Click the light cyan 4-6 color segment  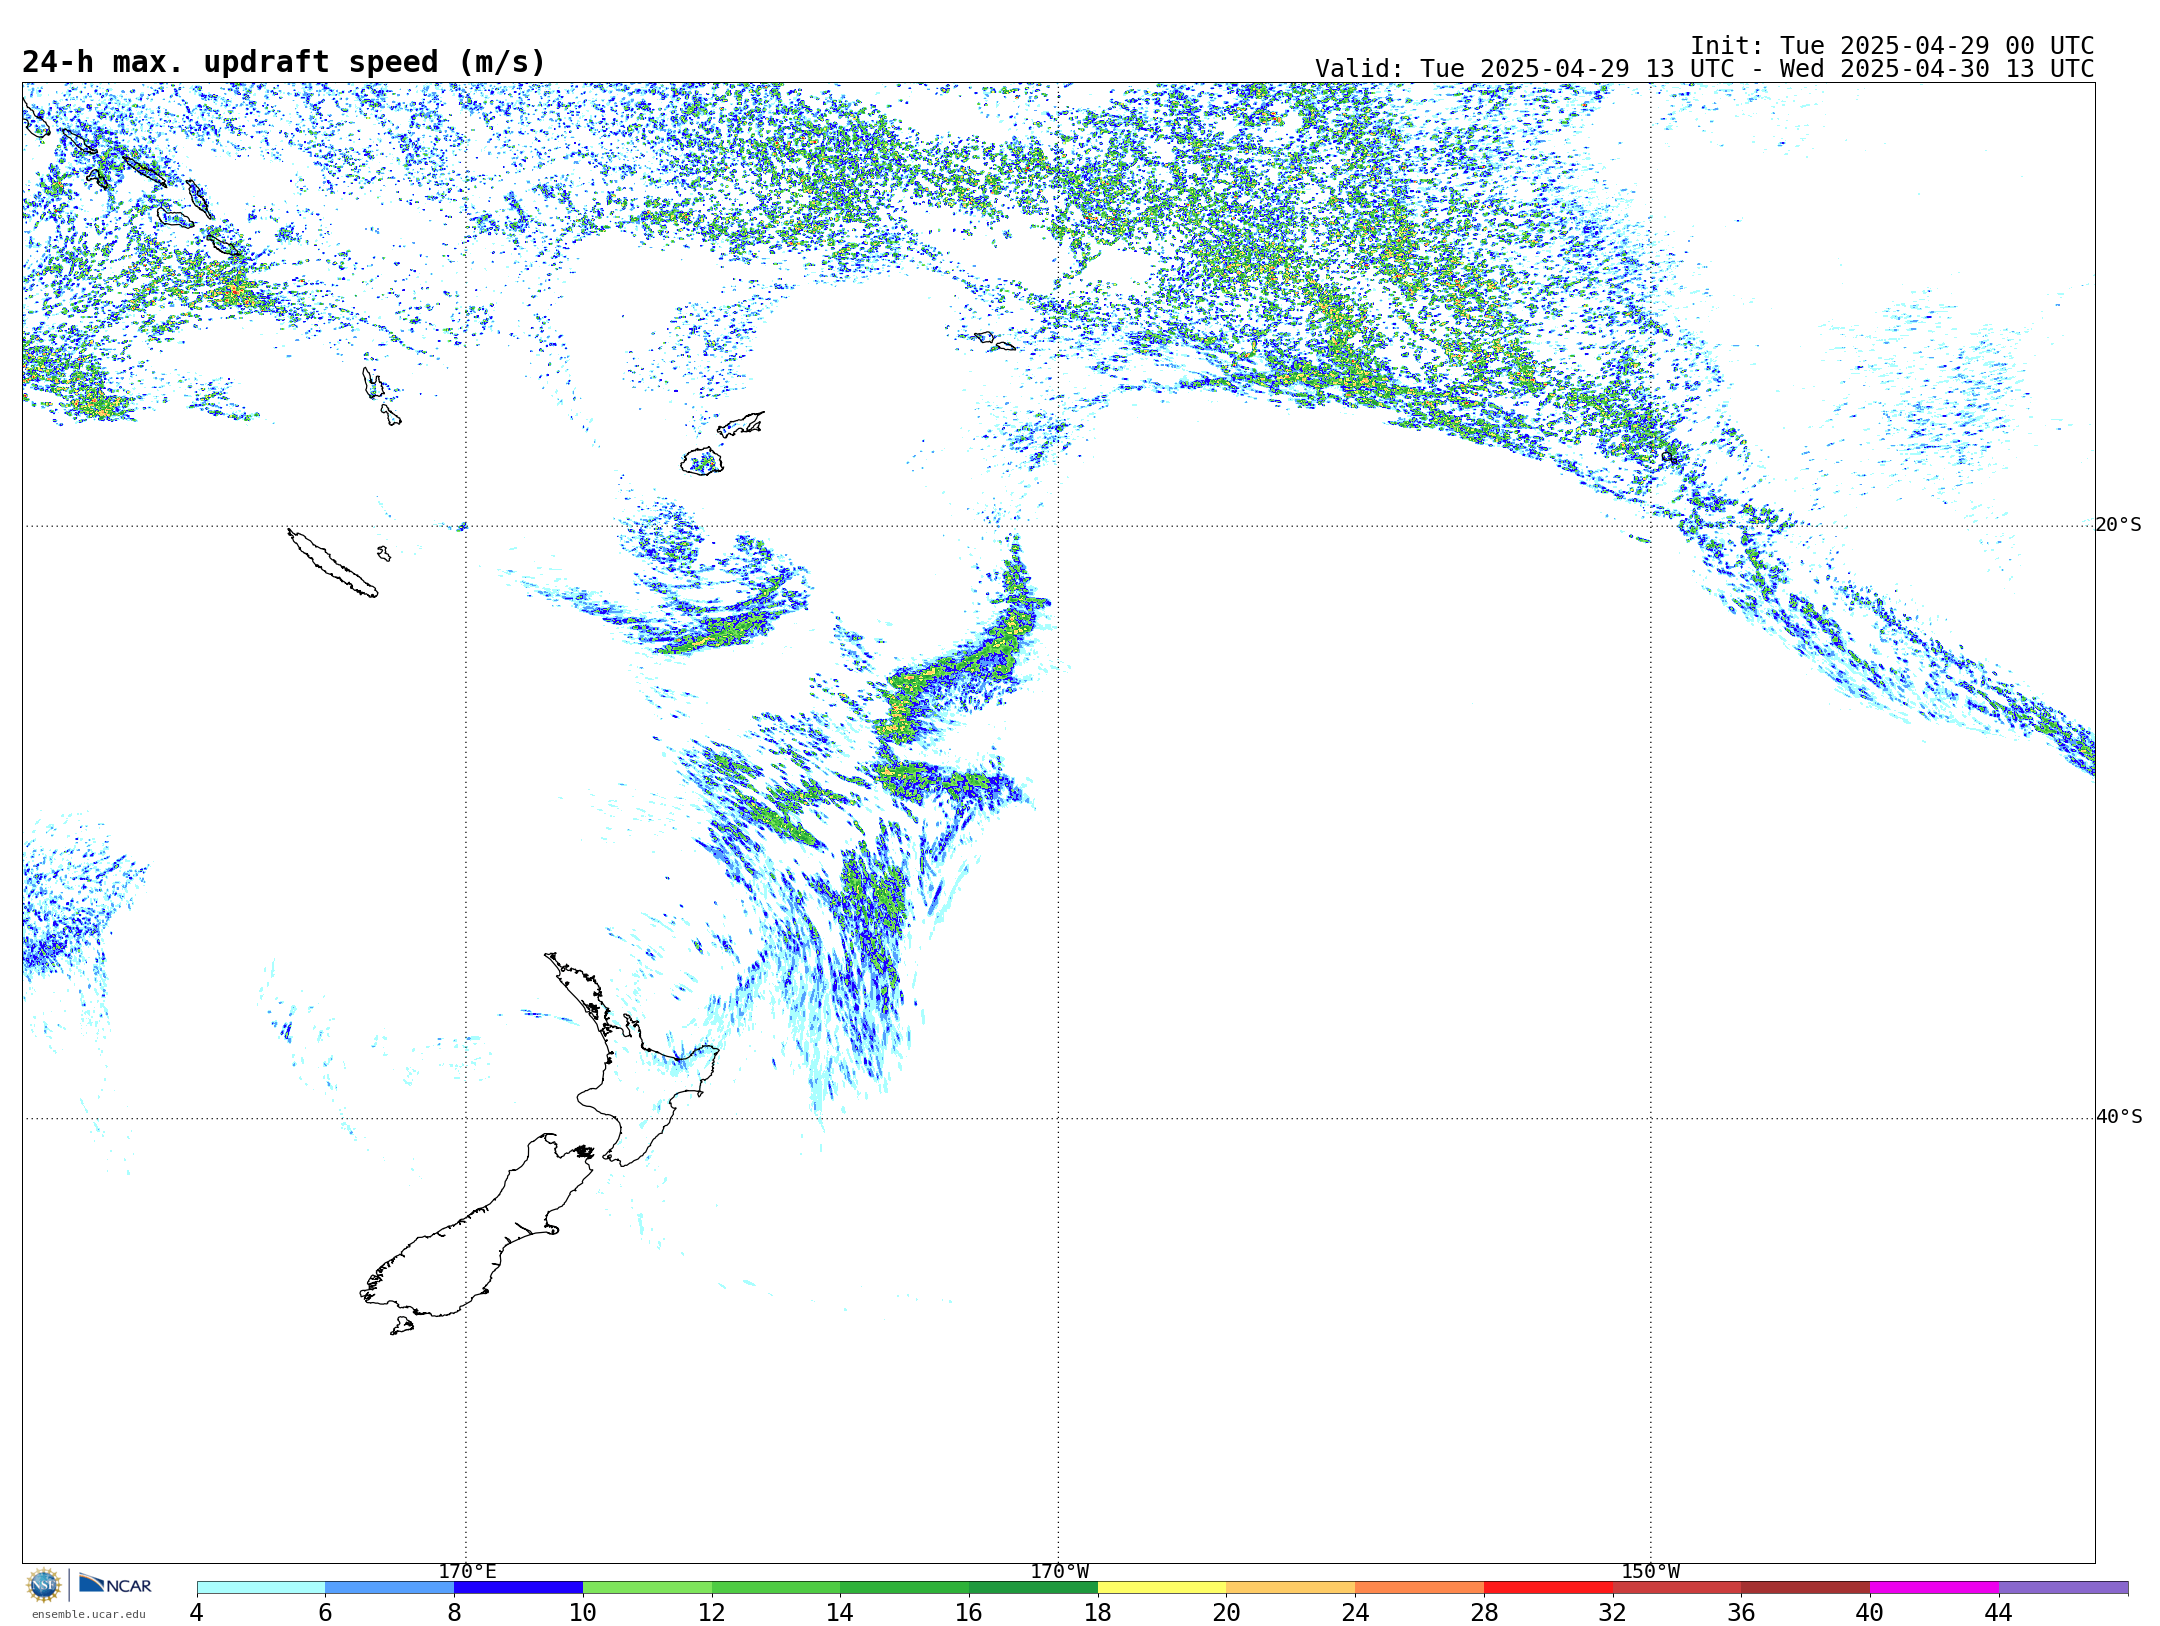(261, 1587)
